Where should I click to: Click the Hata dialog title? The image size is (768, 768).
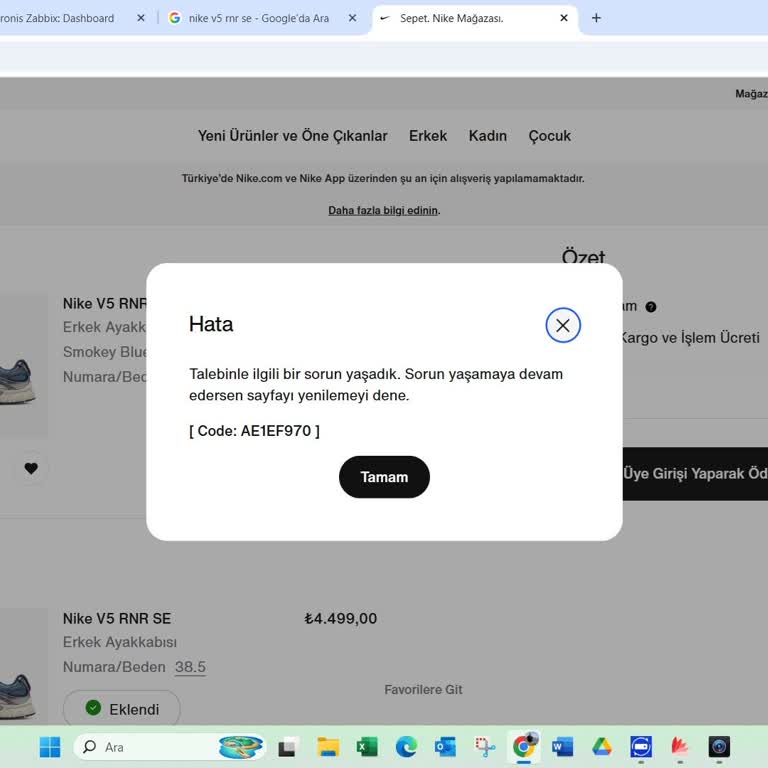[x=211, y=324]
